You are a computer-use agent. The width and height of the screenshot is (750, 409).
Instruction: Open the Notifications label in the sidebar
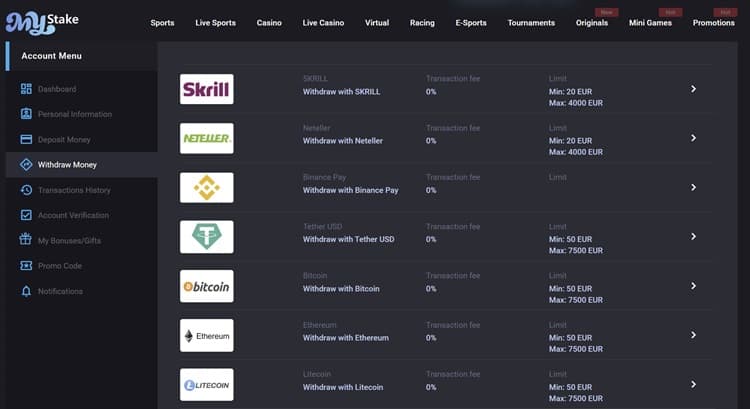(x=60, y=291)
